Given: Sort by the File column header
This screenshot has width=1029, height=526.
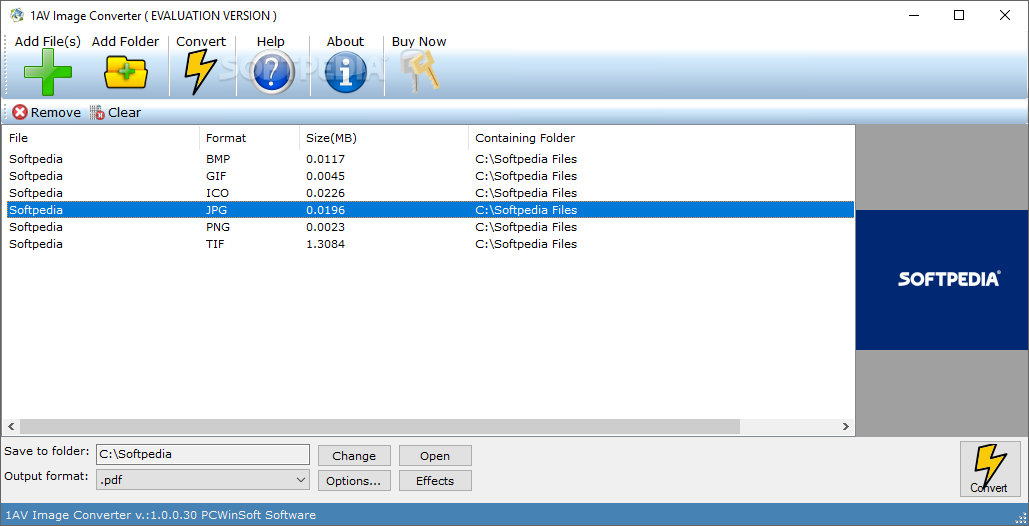Looking at the screenshot, I should point(101,138).
